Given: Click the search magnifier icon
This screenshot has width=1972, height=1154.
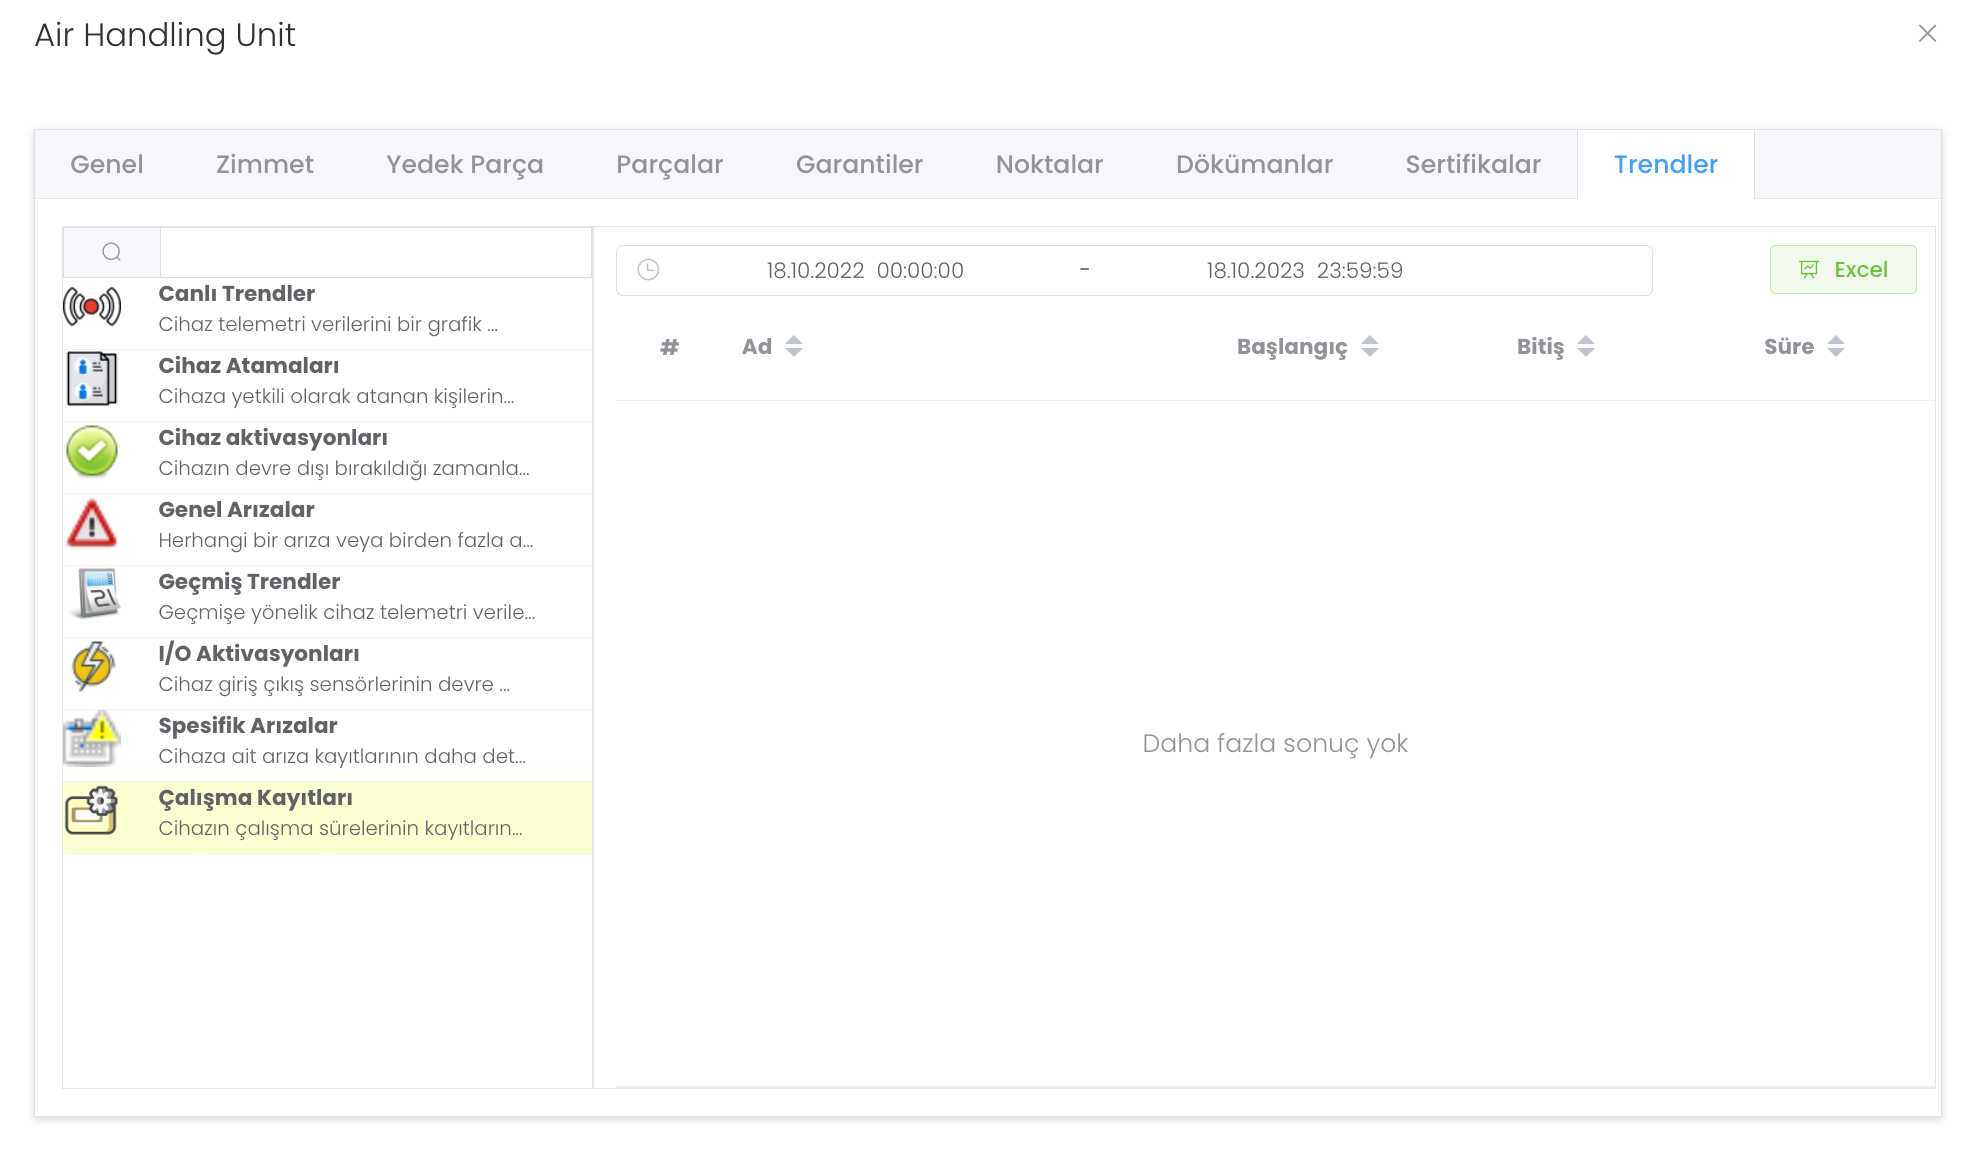Looking at the screenshot, I should (x=111, y=252).
